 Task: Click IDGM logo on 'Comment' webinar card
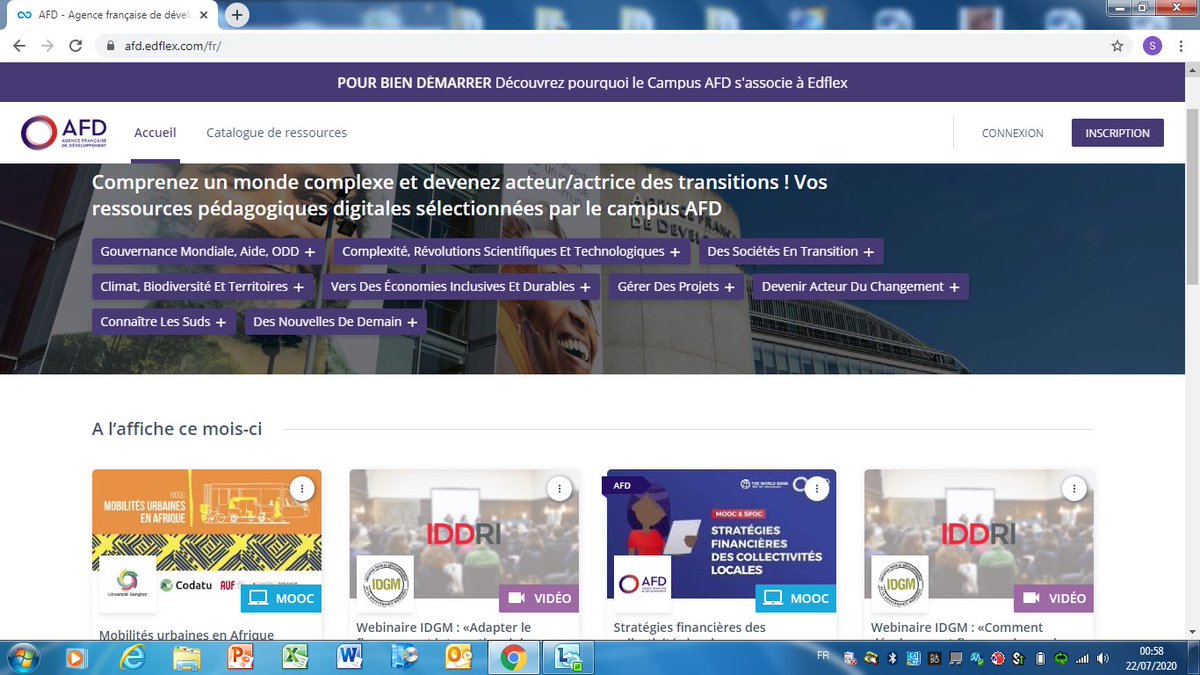tap(900, 584)
